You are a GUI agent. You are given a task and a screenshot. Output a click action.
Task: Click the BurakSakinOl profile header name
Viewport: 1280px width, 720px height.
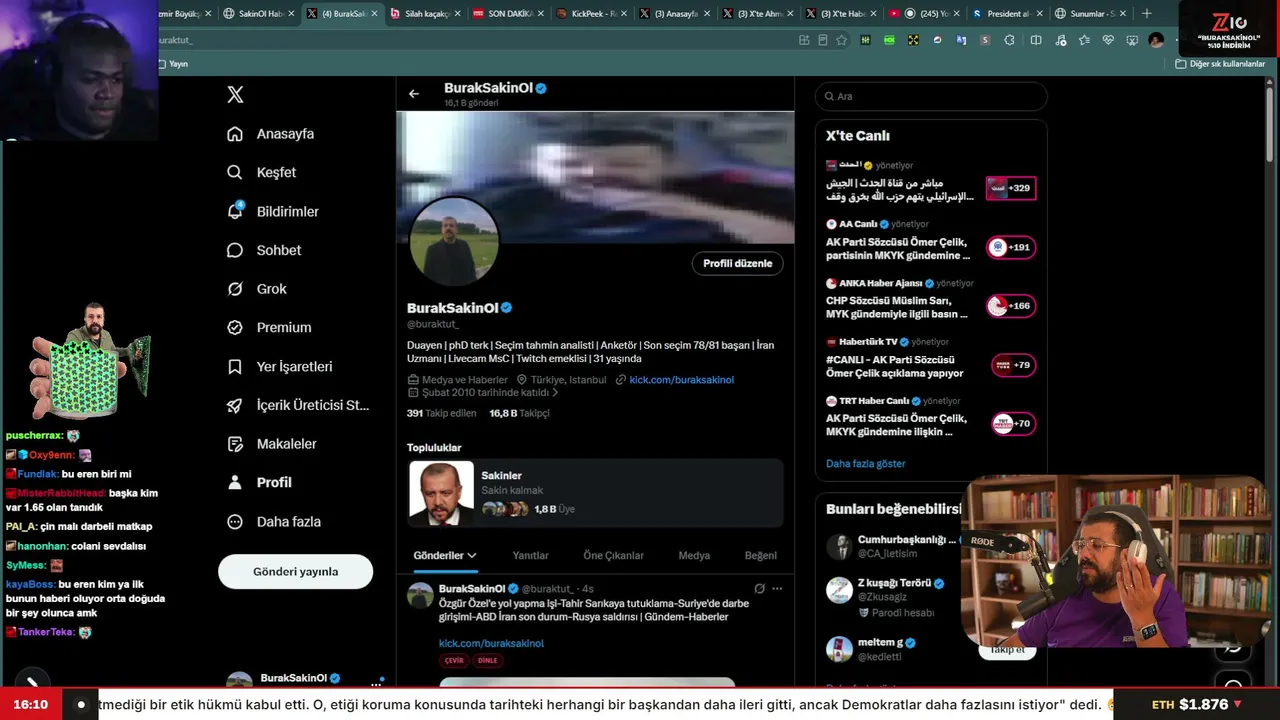point(488,88)
